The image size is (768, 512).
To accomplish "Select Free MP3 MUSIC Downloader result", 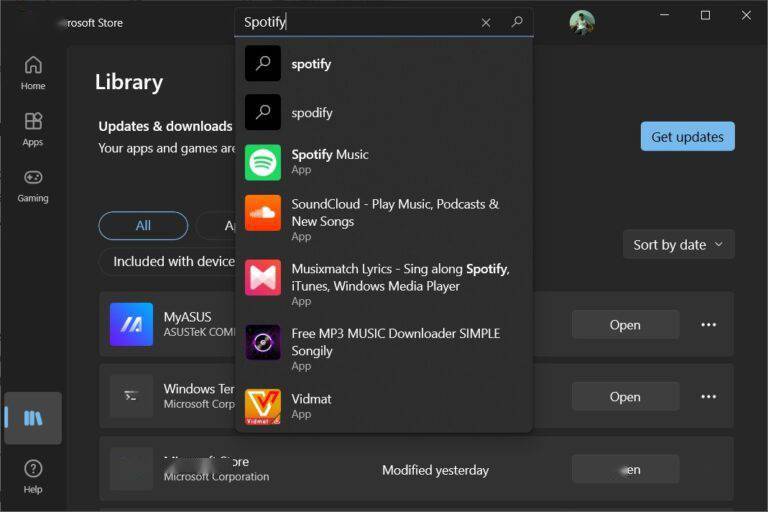I will click(x=384, y=348).
